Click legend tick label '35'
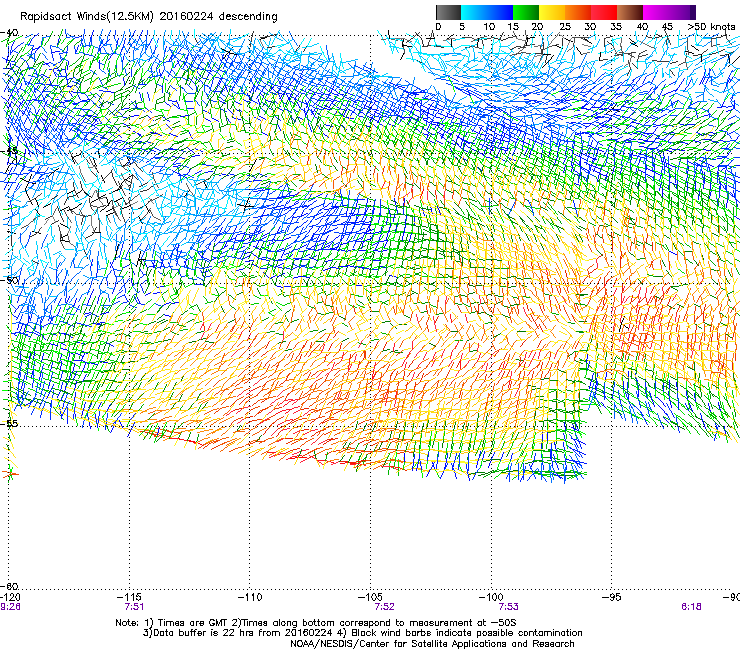 click(x=616, y=27)
